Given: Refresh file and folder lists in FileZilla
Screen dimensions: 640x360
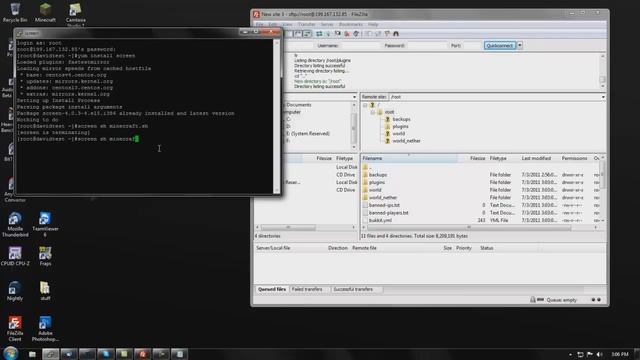Looking at the screenshot, I should [x=319, y=34].
